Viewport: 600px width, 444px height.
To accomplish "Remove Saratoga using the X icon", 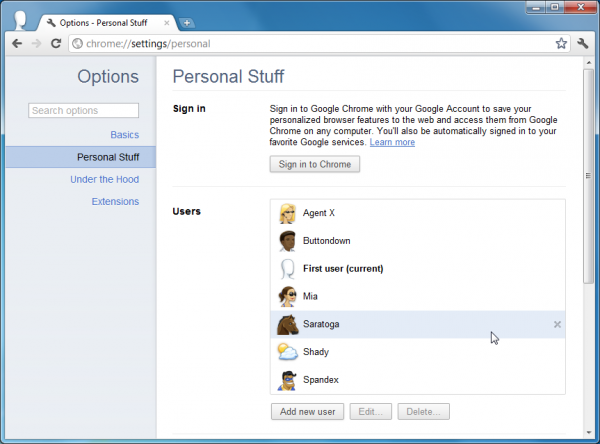I will (557, 325).
